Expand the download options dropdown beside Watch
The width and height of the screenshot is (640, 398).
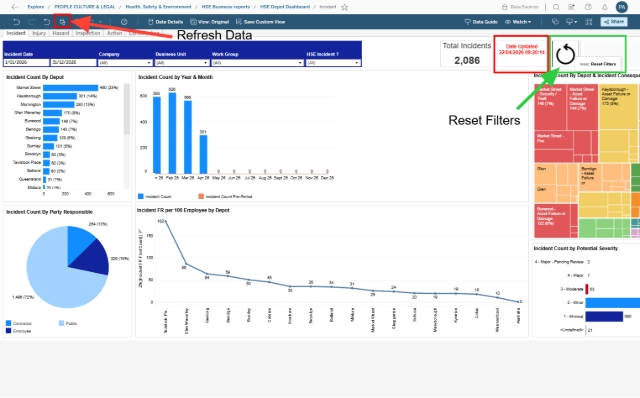571,22
